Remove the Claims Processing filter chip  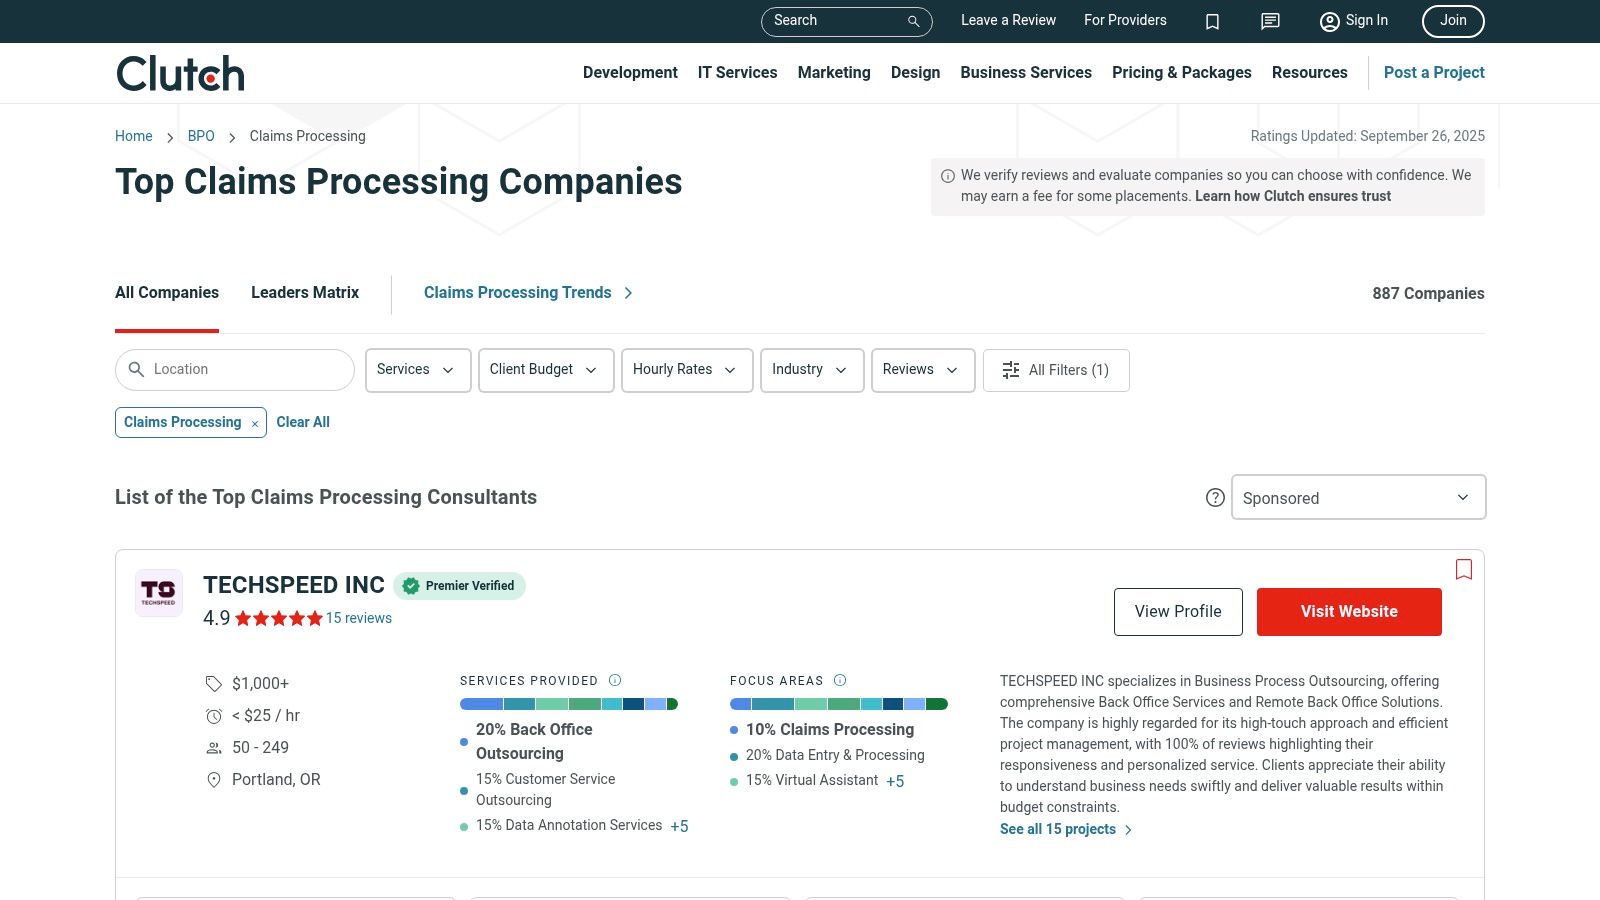click(x=255, y=424)
